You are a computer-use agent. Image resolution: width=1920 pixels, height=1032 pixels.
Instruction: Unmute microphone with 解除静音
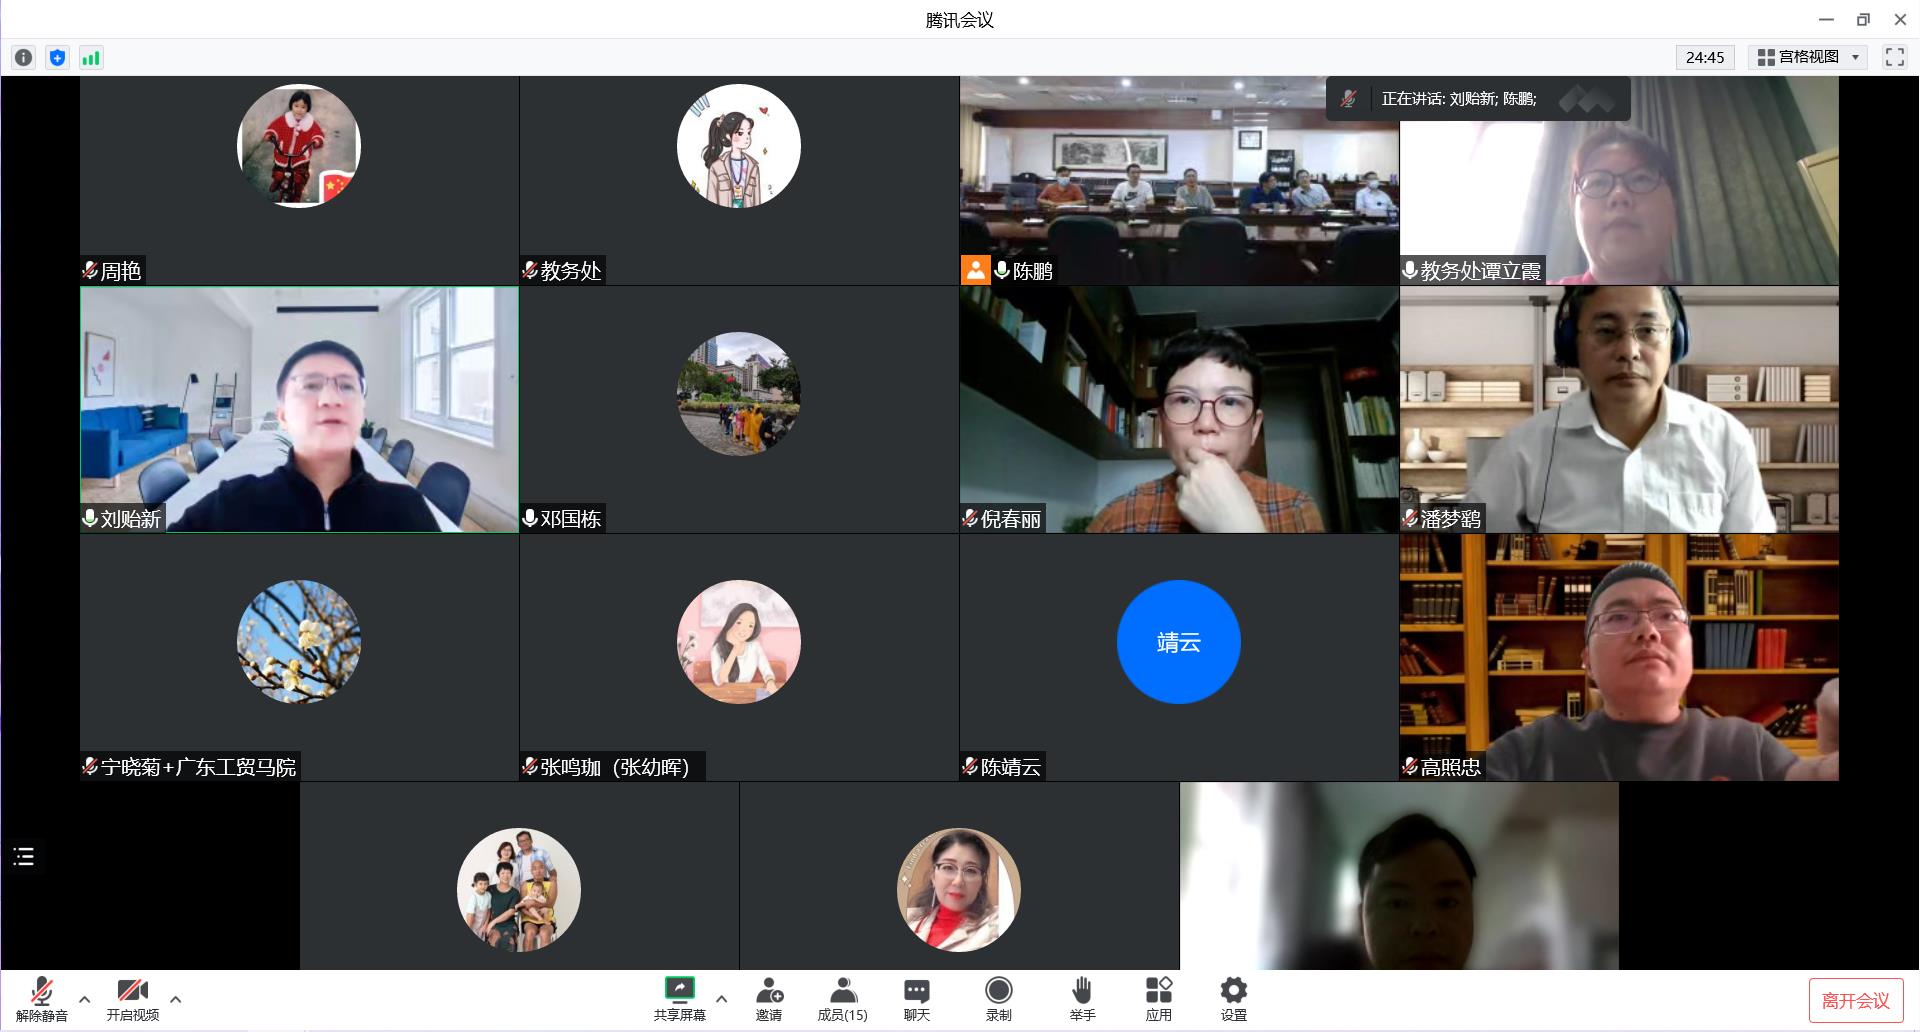[x=42, y=999]
